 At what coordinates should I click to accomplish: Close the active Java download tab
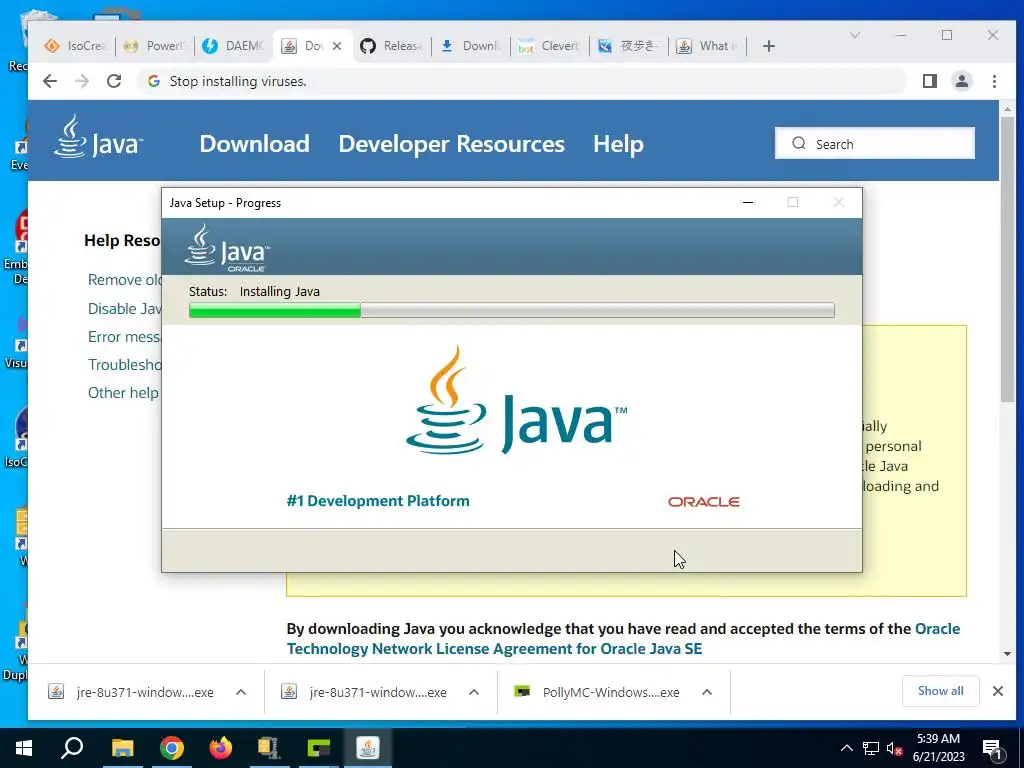[337, 46]
